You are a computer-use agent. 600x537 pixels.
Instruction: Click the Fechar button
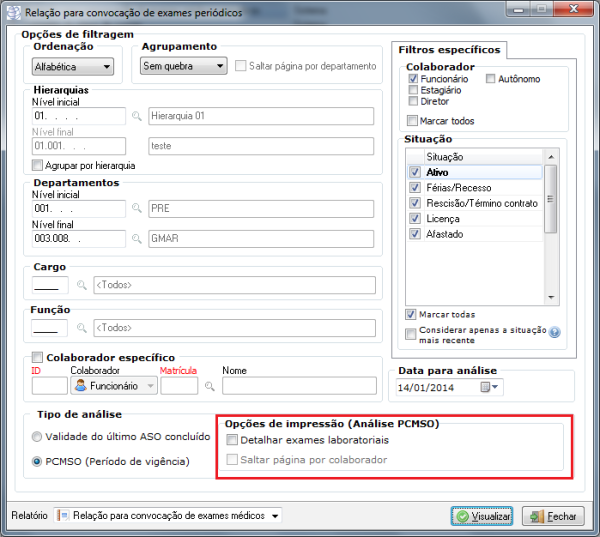coord(553,516)
